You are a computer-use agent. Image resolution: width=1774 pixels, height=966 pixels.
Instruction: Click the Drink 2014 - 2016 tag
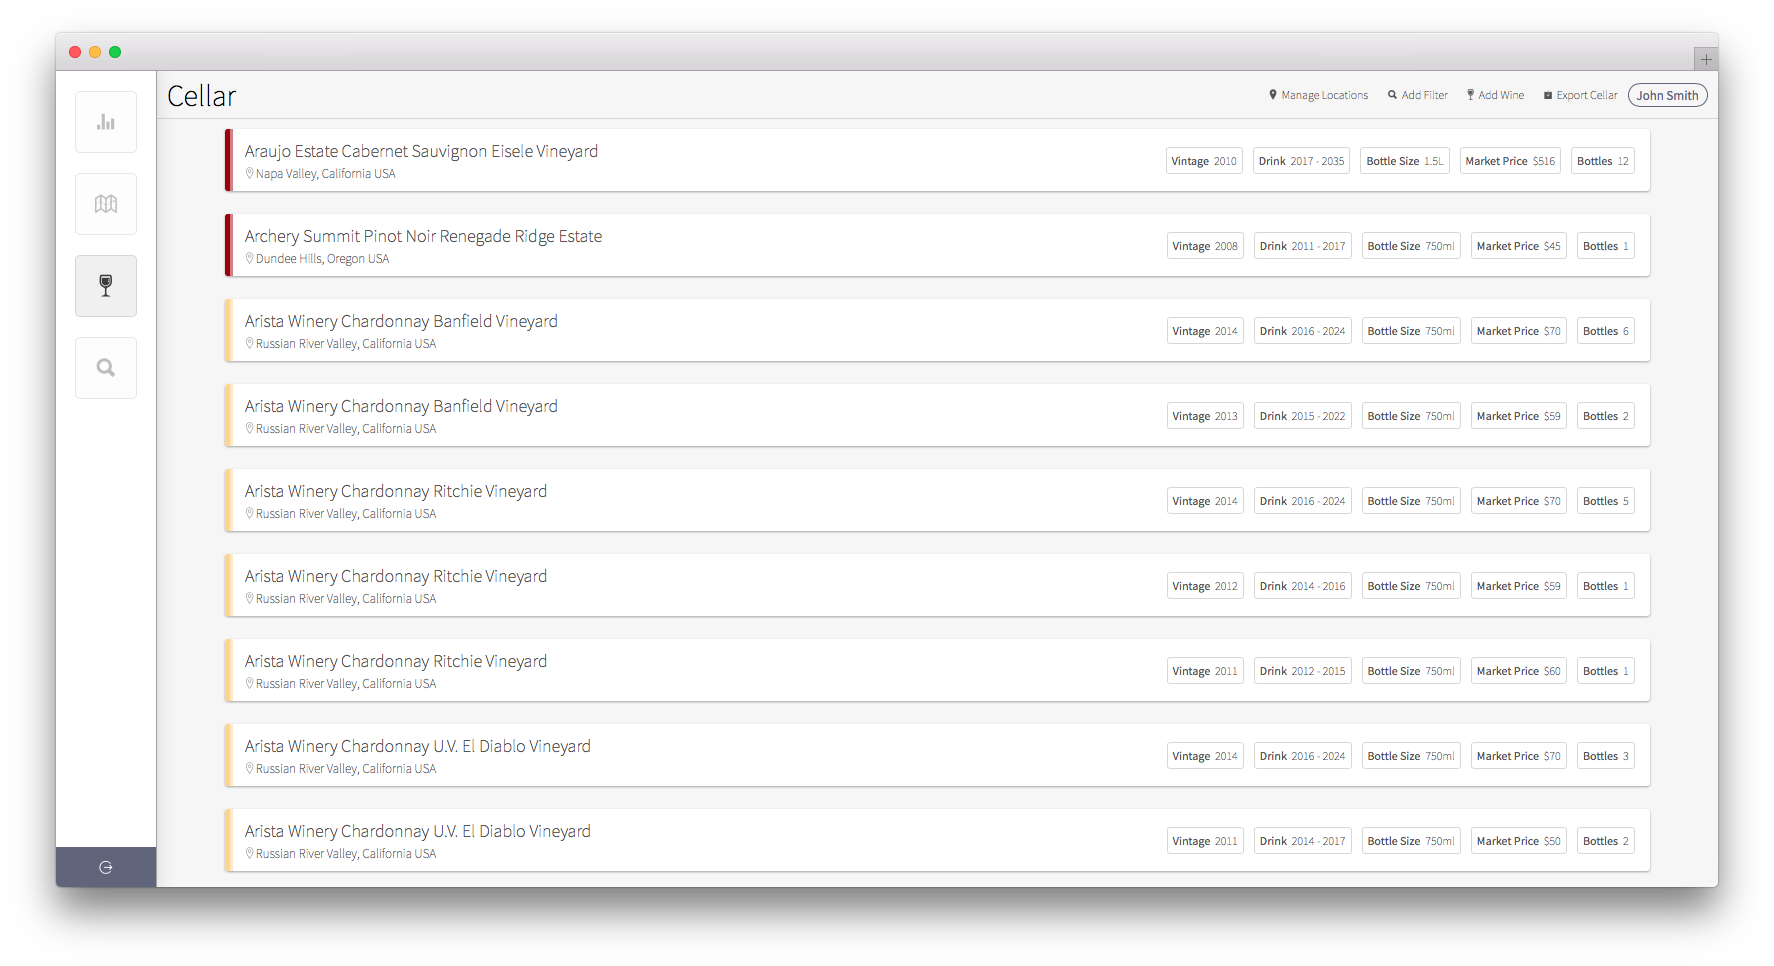click(x=1303, y=586)
